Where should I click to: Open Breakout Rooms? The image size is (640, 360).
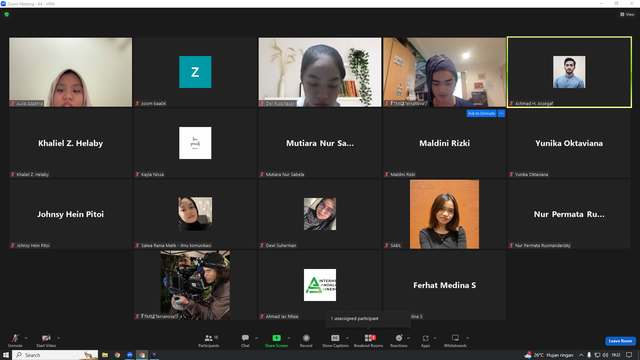368,340
